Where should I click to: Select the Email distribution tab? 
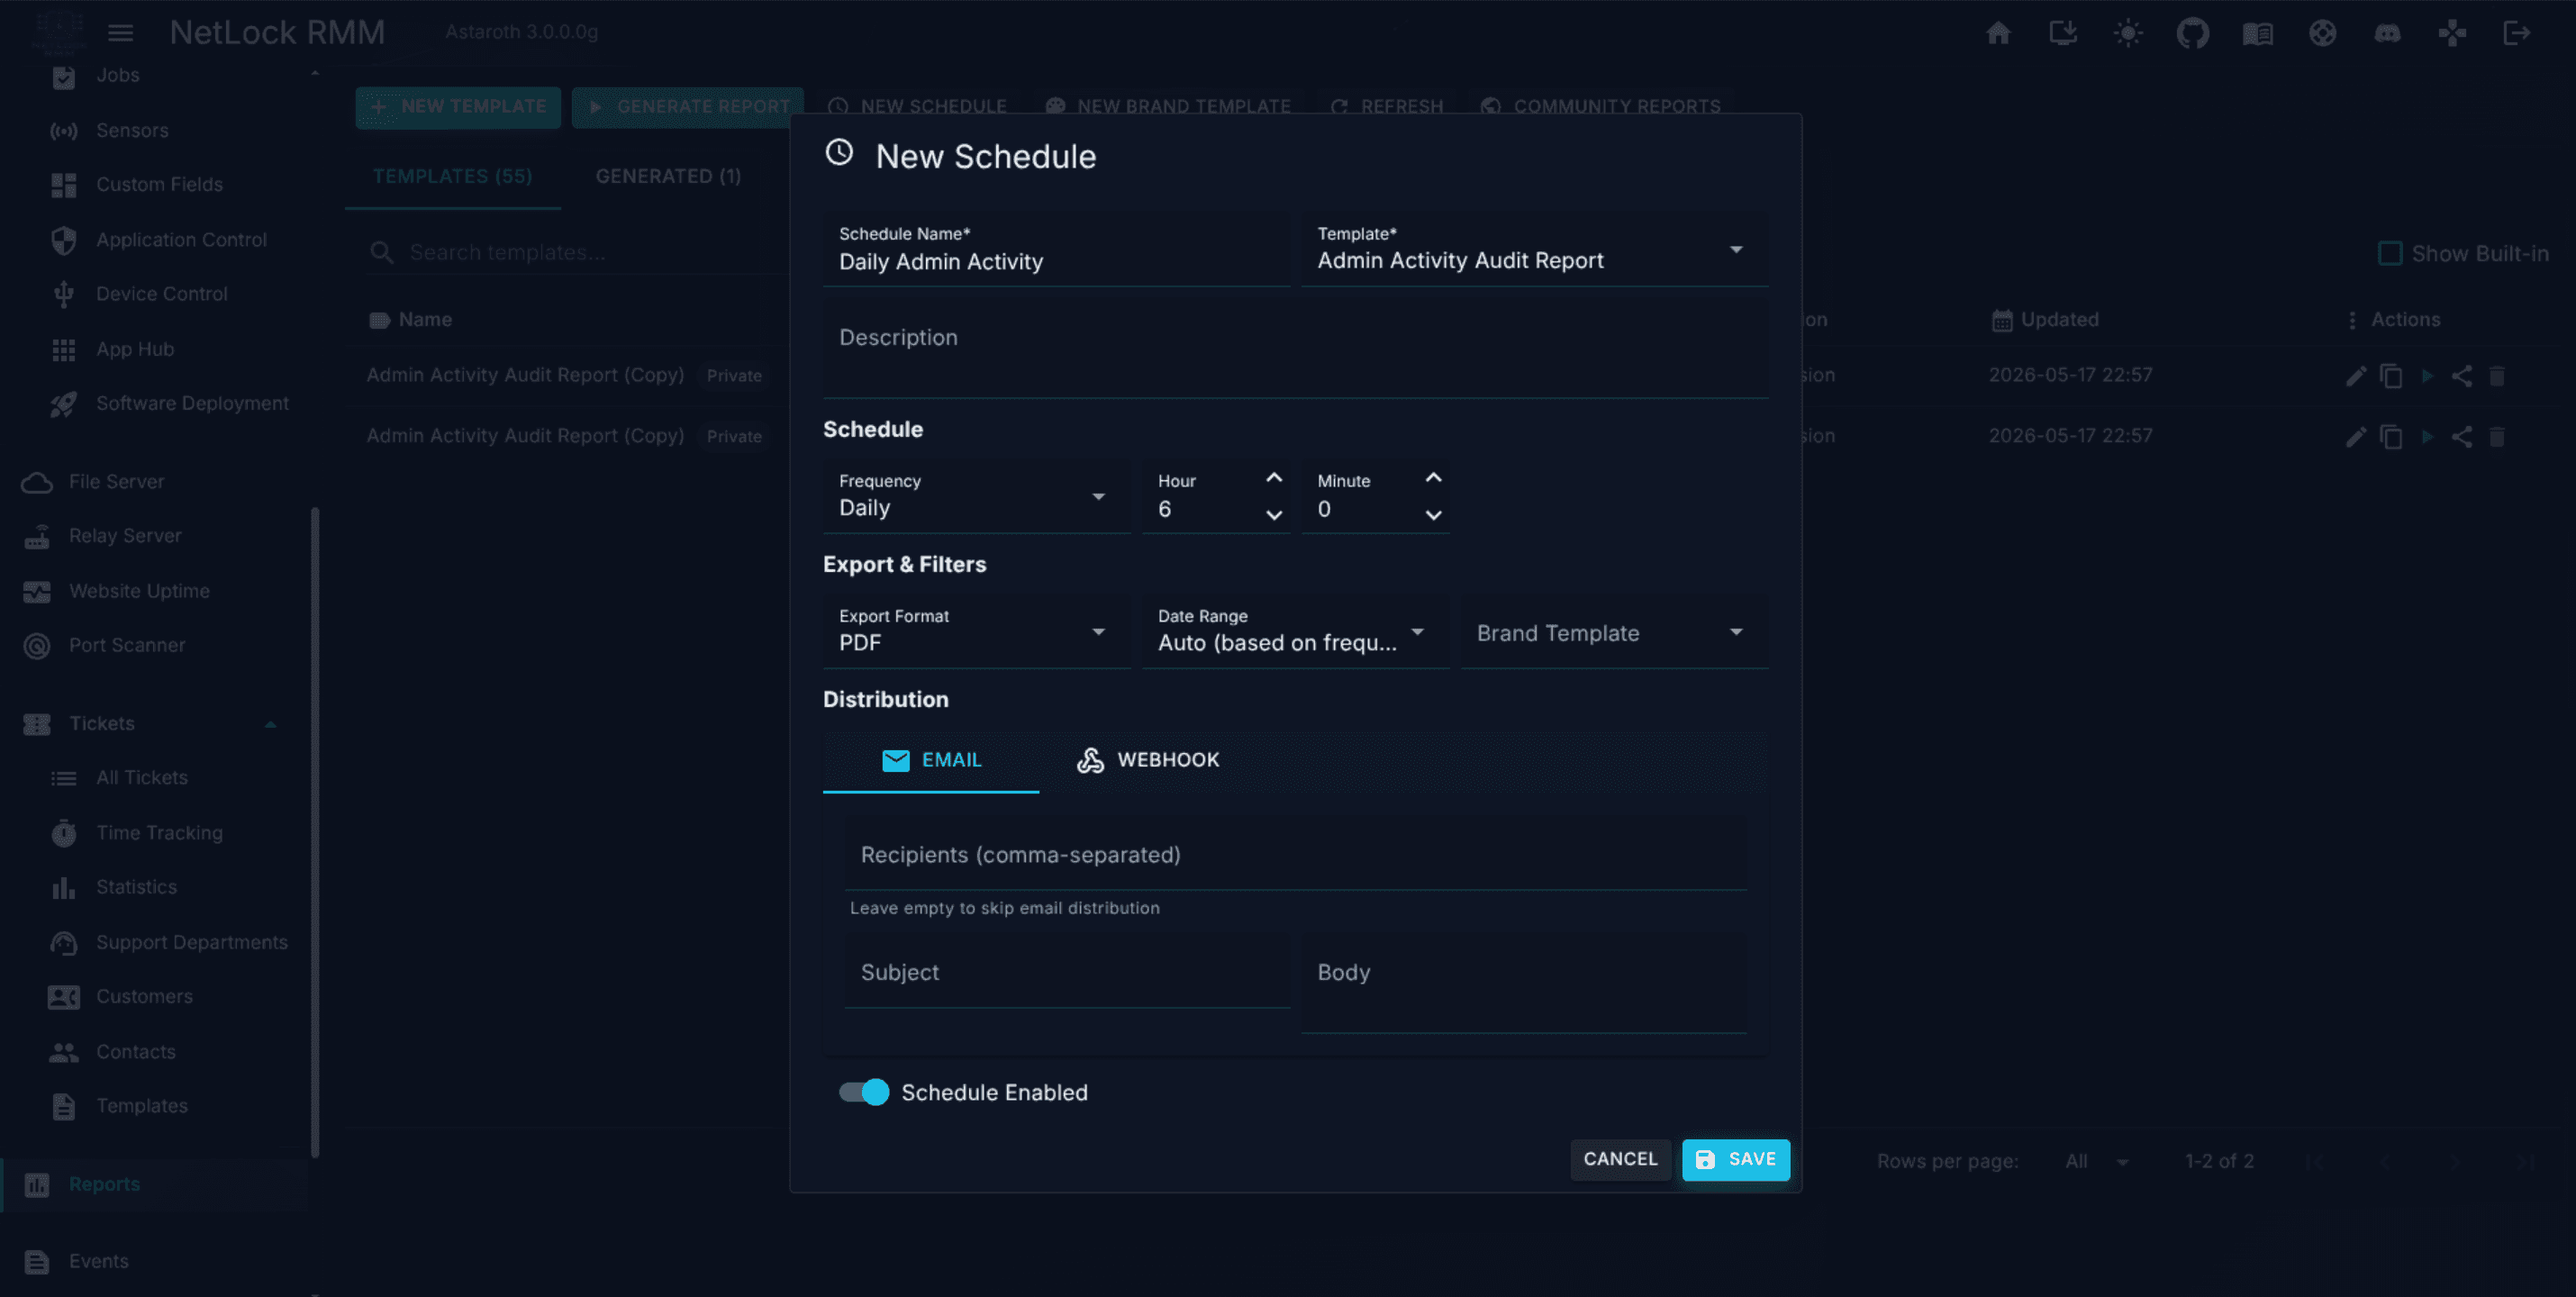[x=931, y=760]
